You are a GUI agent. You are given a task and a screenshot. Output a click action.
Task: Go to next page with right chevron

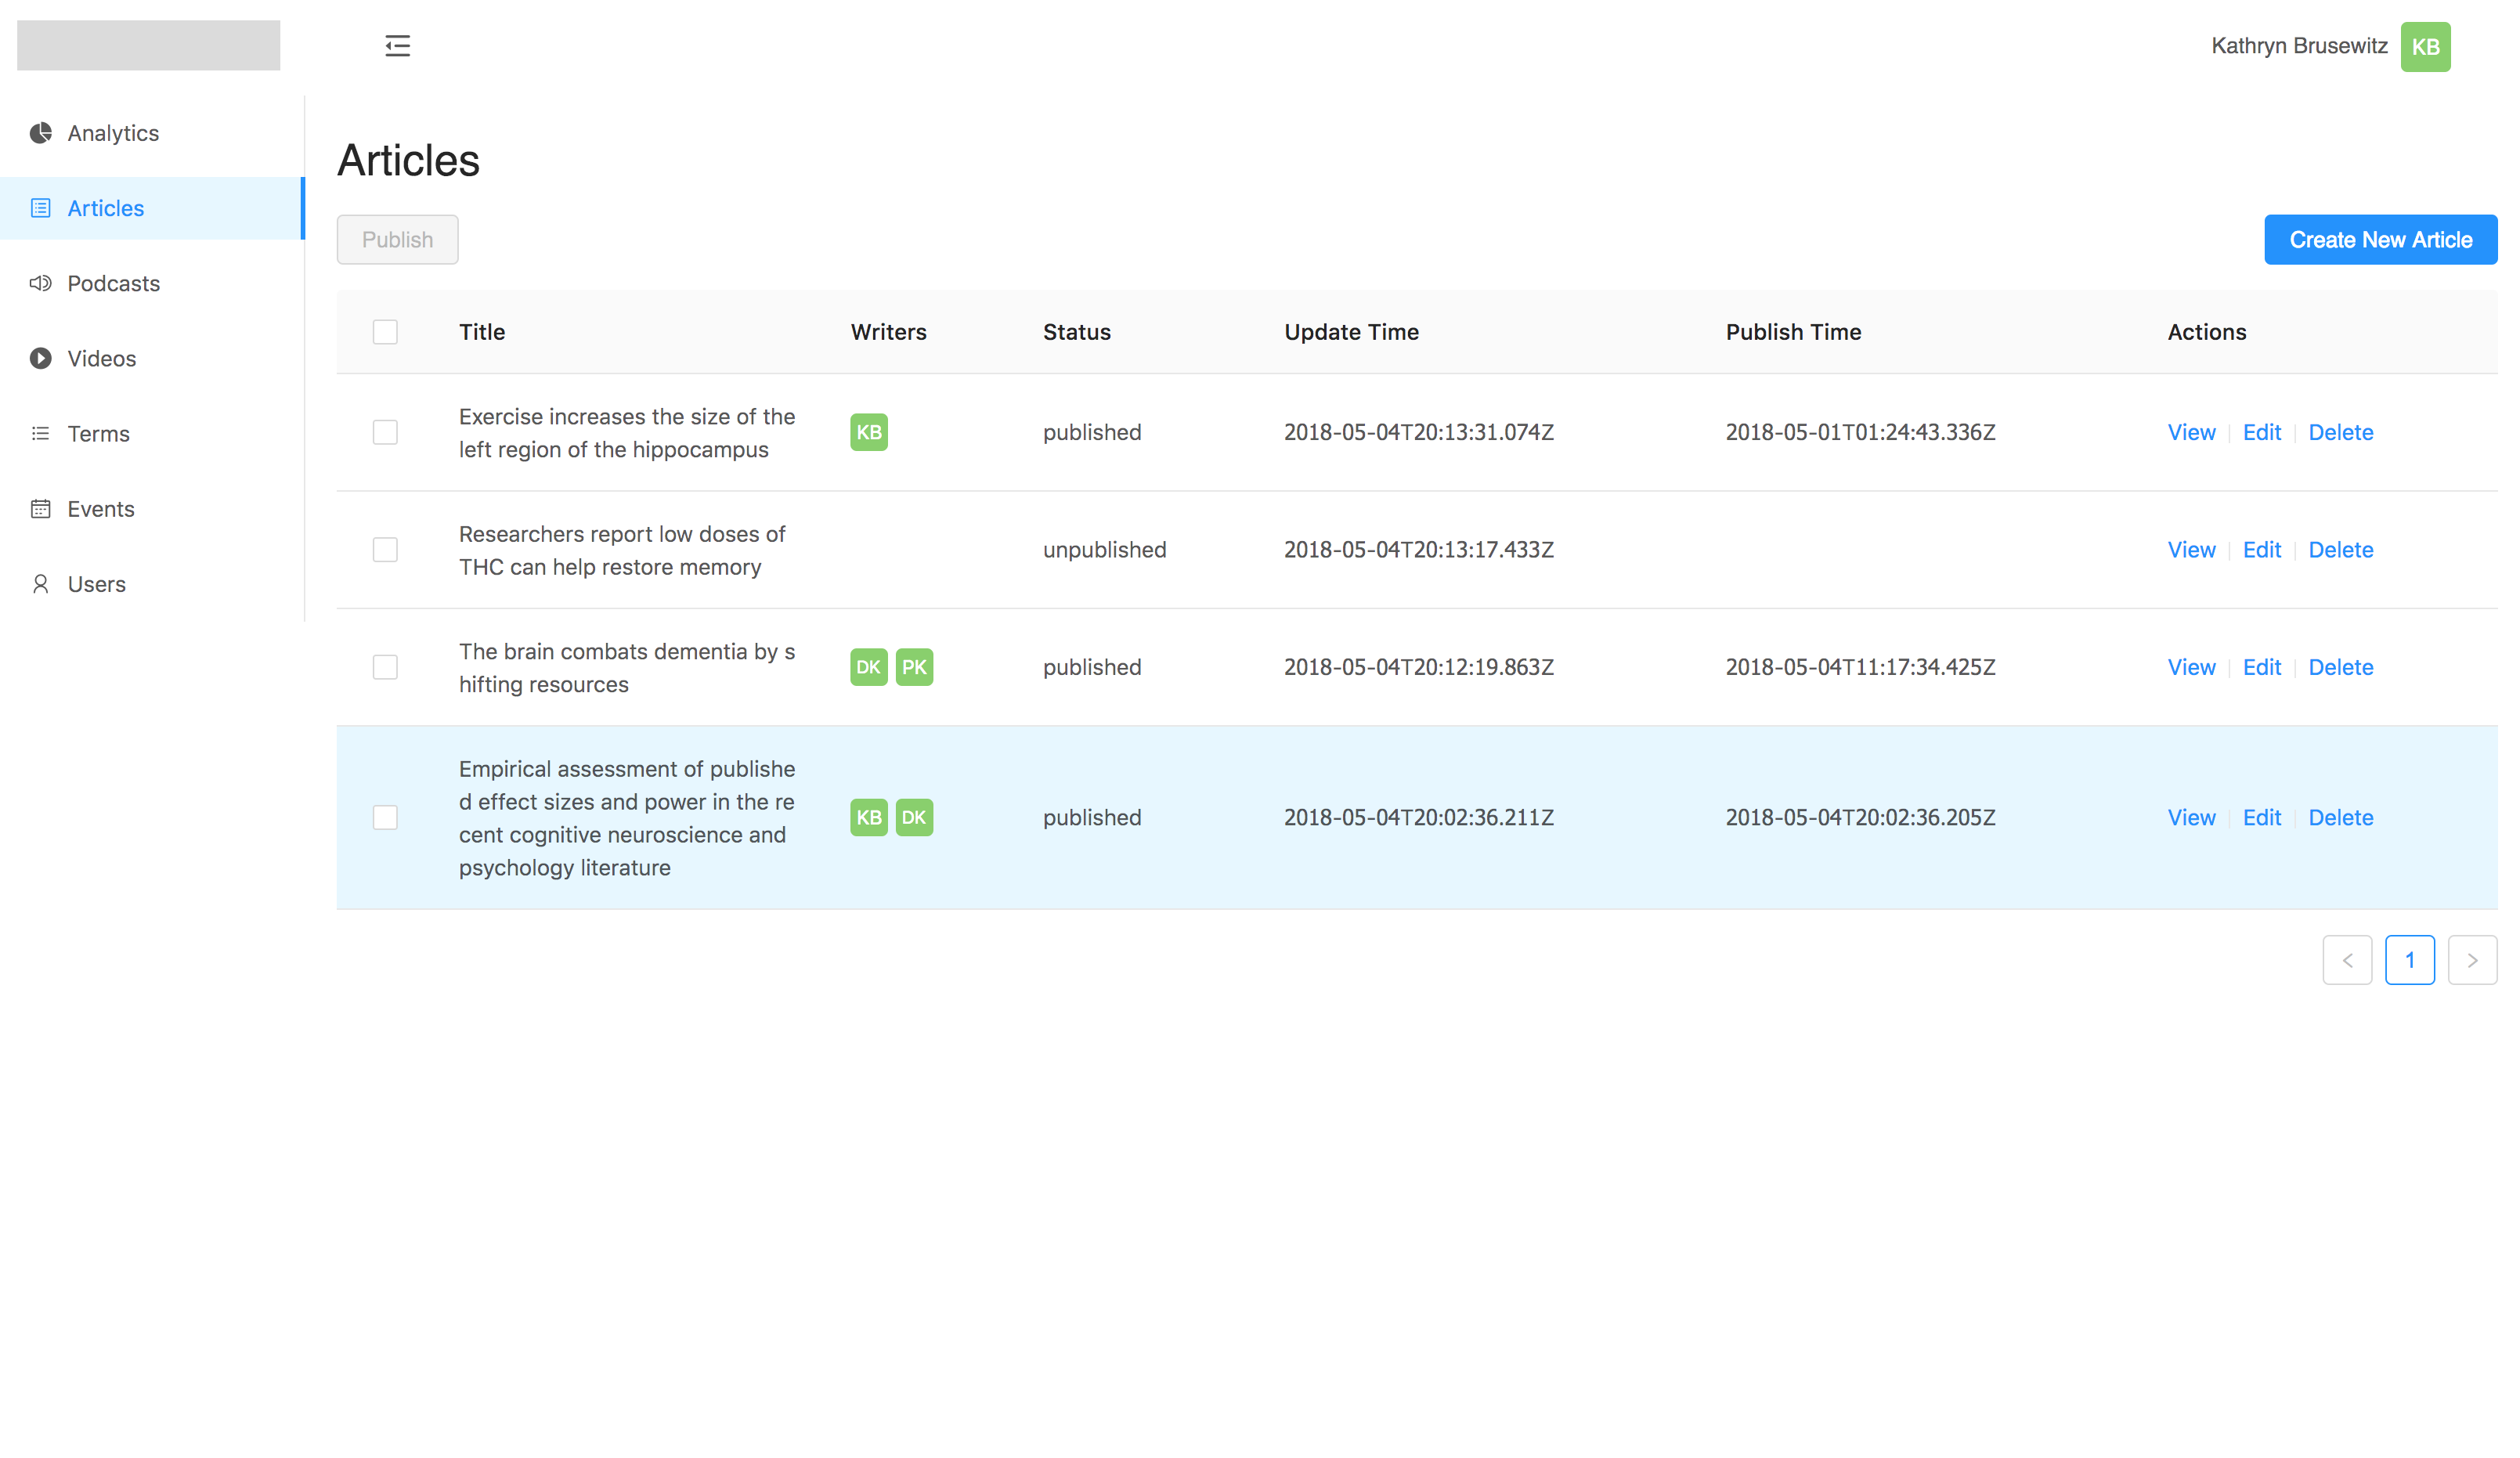pyautogui.click(x=2472, y=960)
